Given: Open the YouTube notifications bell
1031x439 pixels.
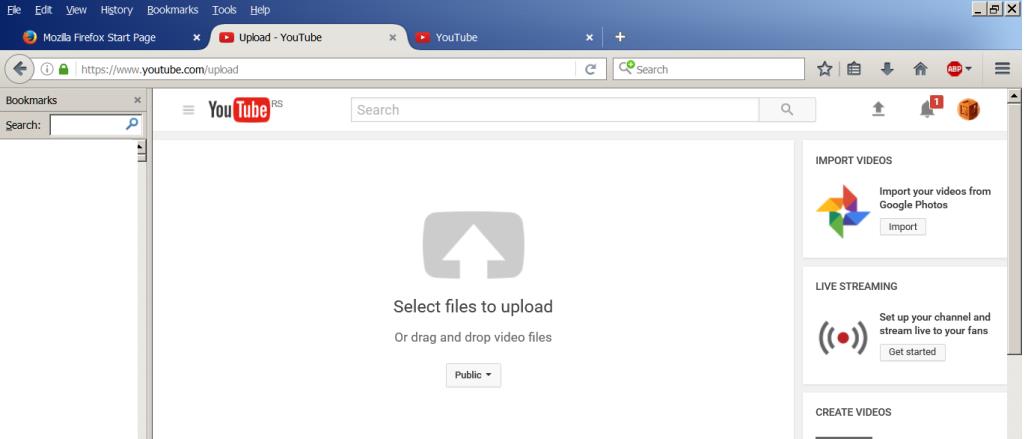Looking at the screenshot, I should point(928,110).
